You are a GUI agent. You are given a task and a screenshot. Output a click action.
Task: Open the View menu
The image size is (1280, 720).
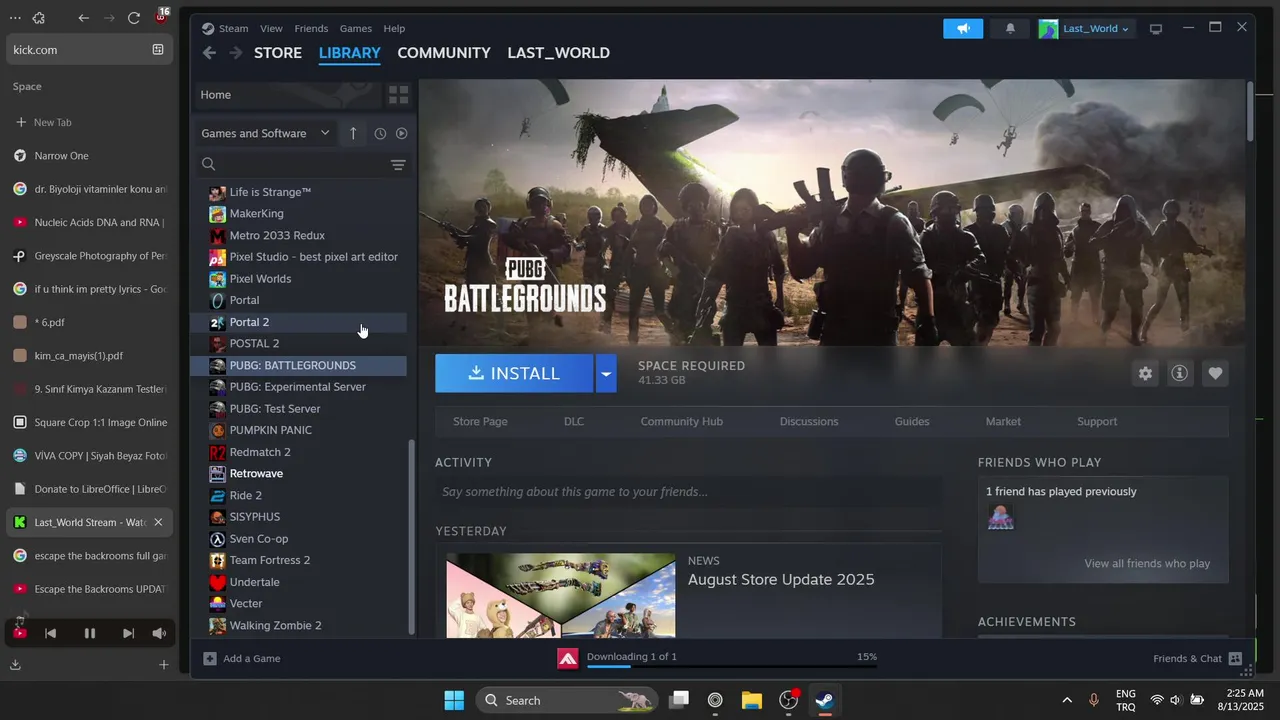pos(271,28)
